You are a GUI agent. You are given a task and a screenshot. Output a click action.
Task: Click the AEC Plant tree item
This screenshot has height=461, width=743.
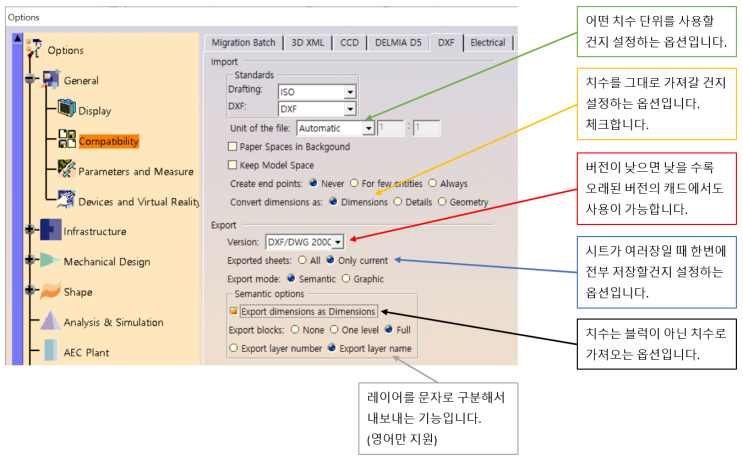click(x=86, y=353)
